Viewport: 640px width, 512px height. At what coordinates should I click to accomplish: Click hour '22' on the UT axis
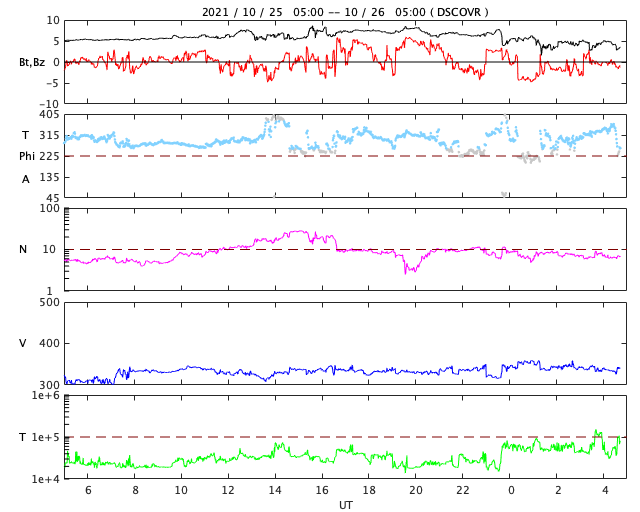[462, 490]
